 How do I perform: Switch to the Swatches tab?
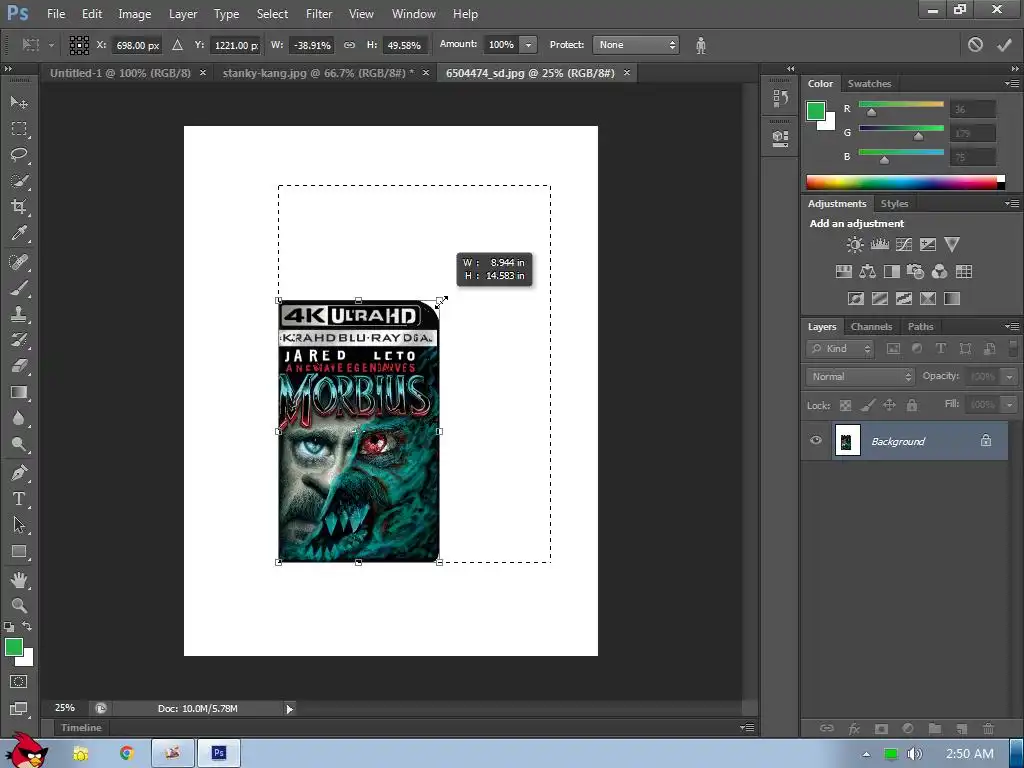click(x=869, y=84)
